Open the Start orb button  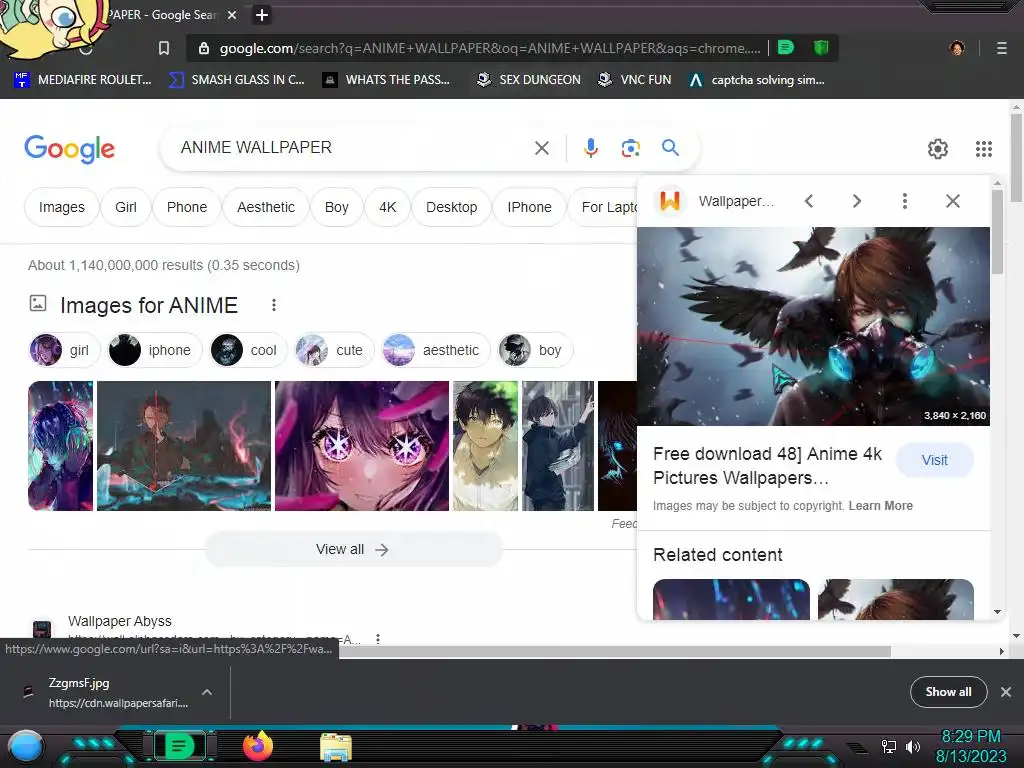pyautogui.click(x=26, y=747)
